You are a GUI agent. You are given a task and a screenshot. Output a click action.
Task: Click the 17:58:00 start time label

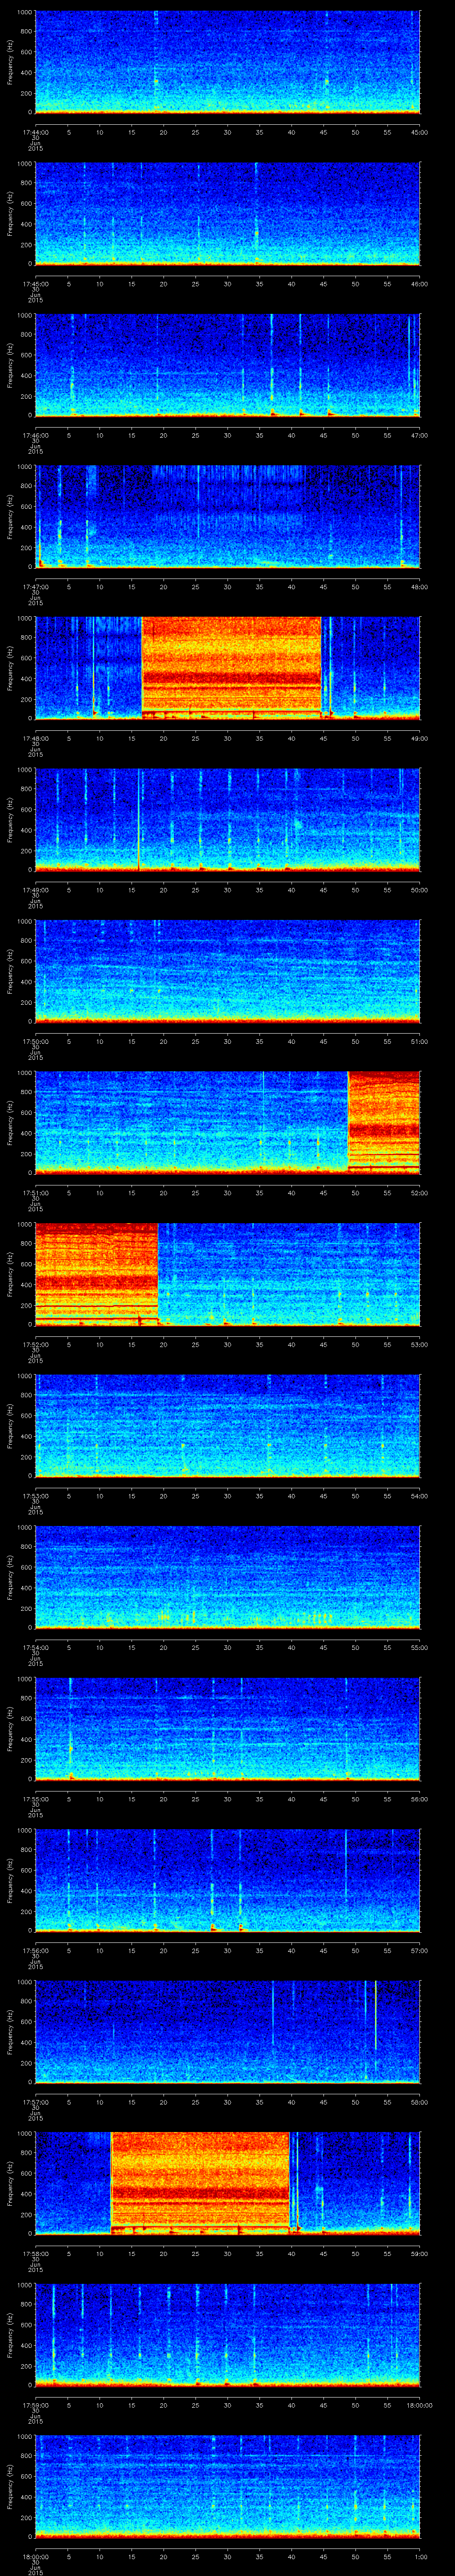(x=35, y=2253)
